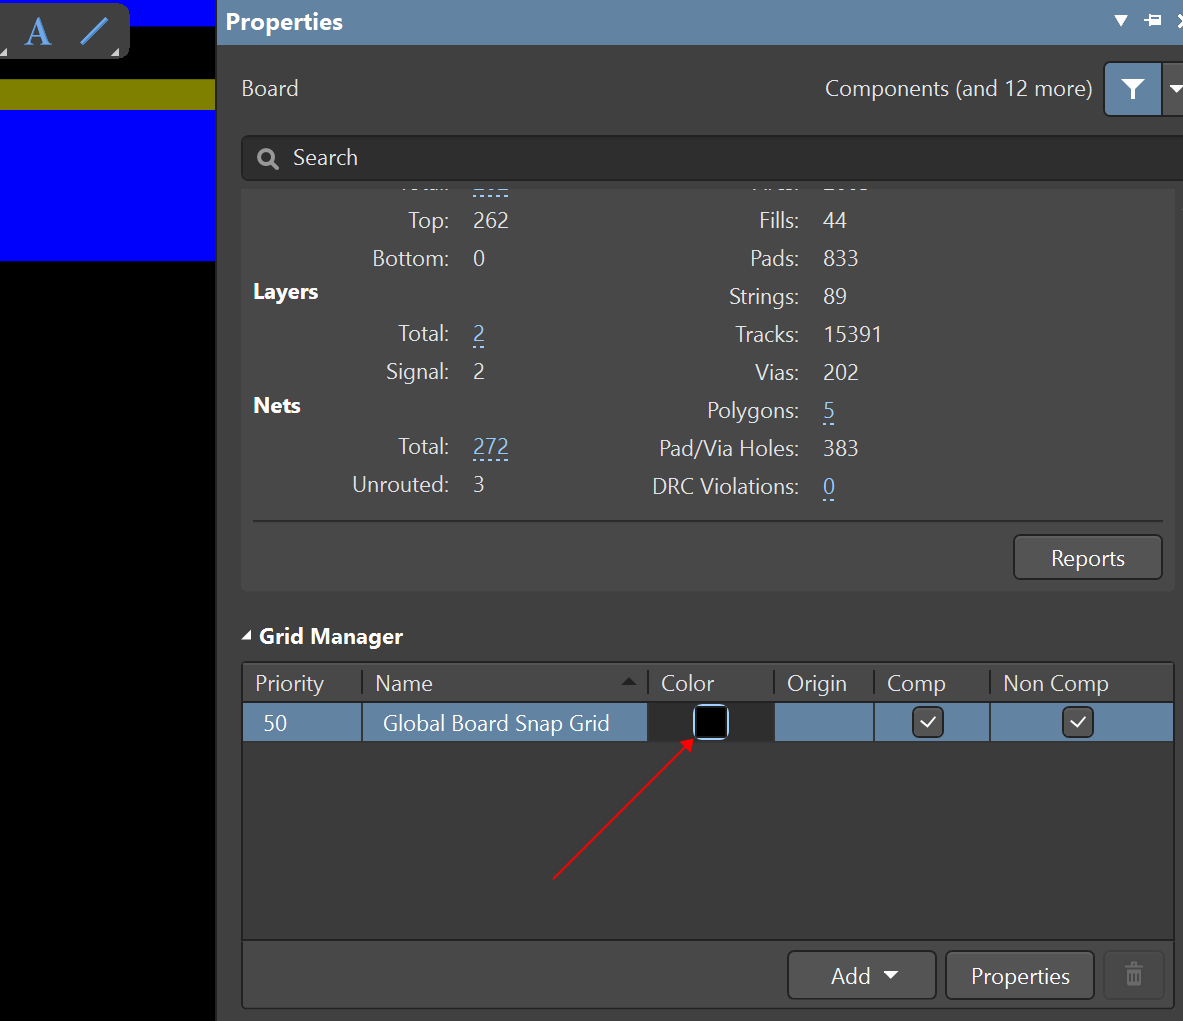Select the Place Line tool
Image resolution: width=1183 pixels, height=1021 pixels.
click(95, 31)
